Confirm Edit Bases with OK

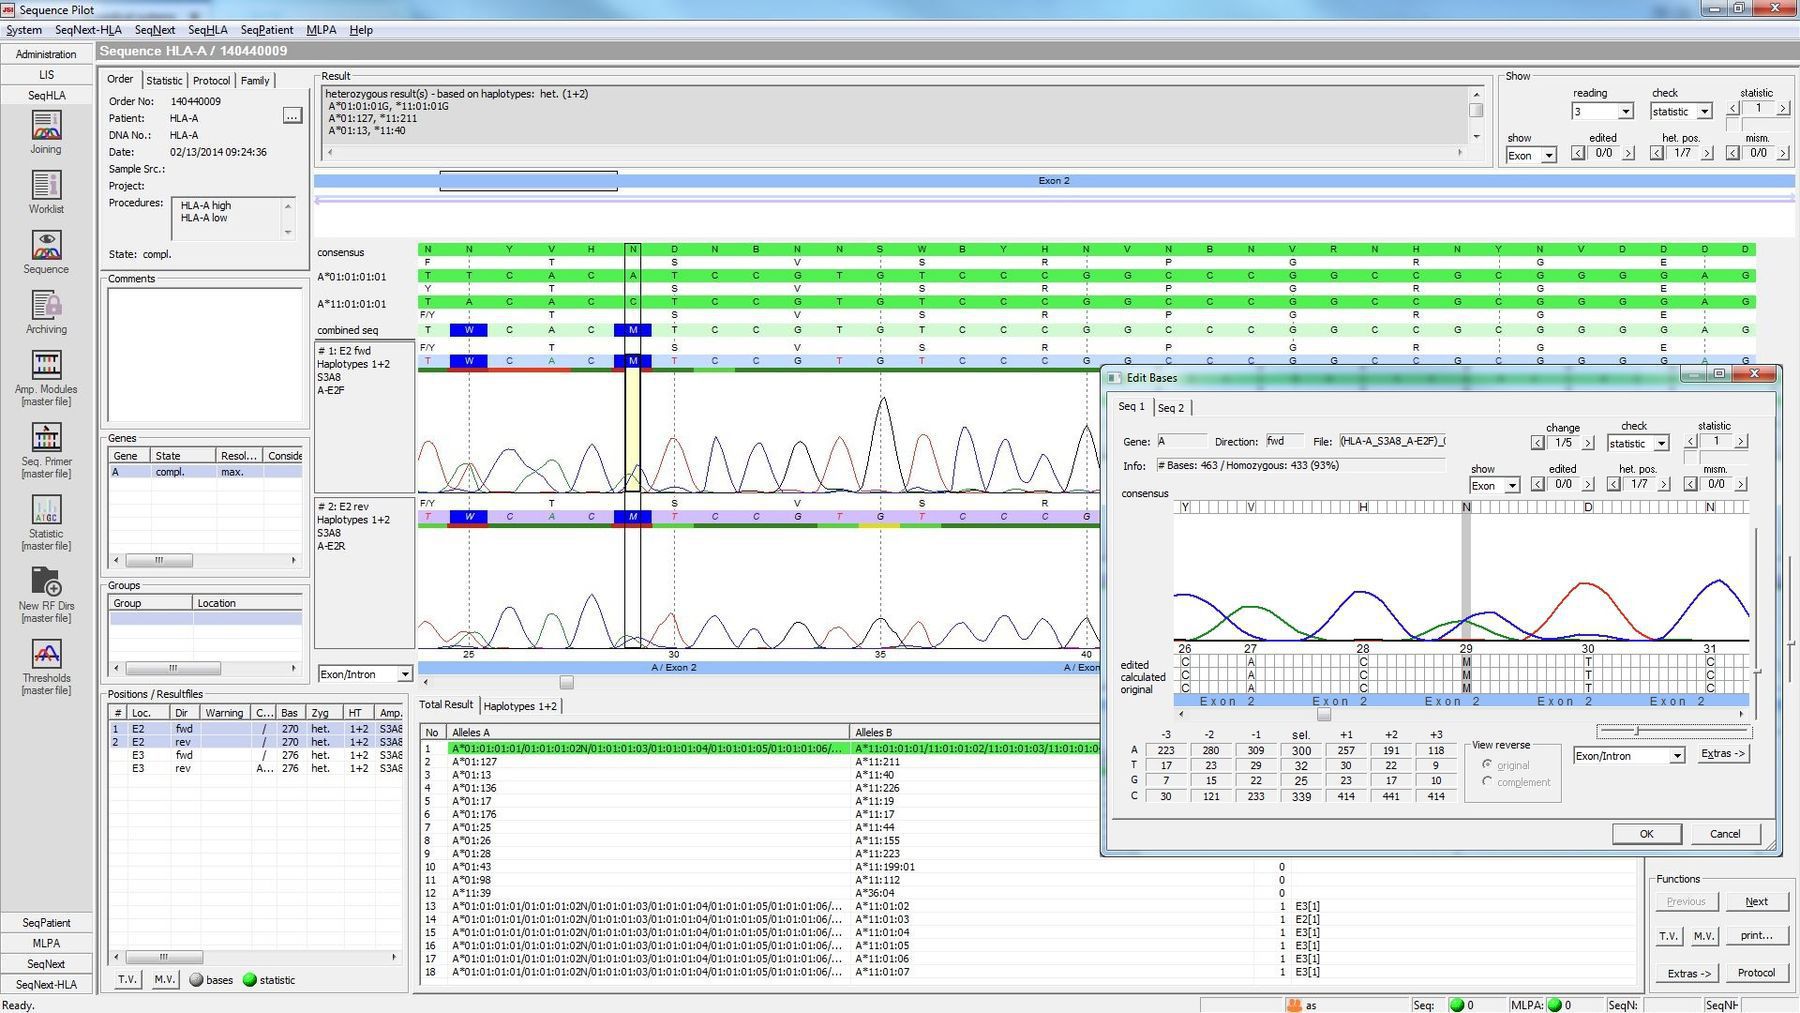pyautogui.click(x=1645, y=833)
